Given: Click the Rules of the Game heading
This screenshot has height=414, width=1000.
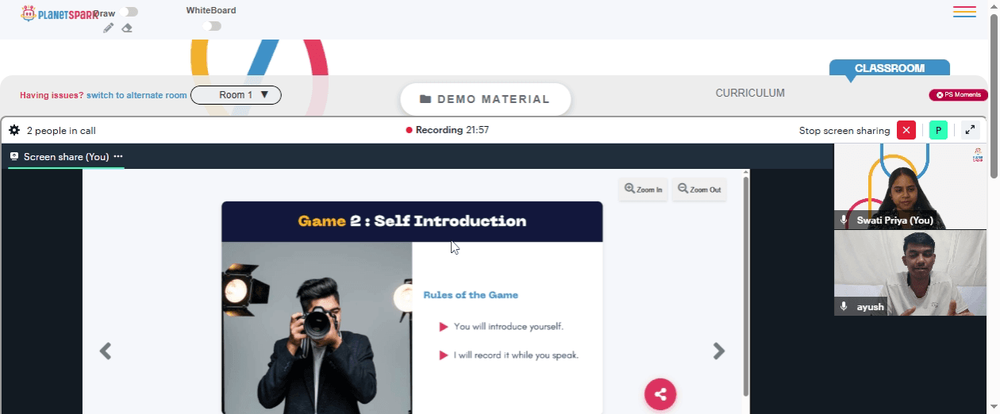Looking at the screenshot, I should (x=471, y=295).
